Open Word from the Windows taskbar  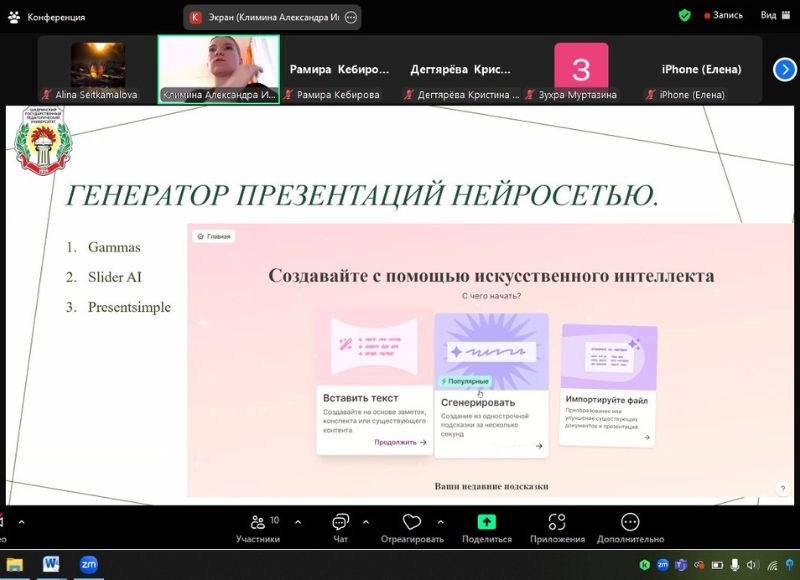point(51,565)
